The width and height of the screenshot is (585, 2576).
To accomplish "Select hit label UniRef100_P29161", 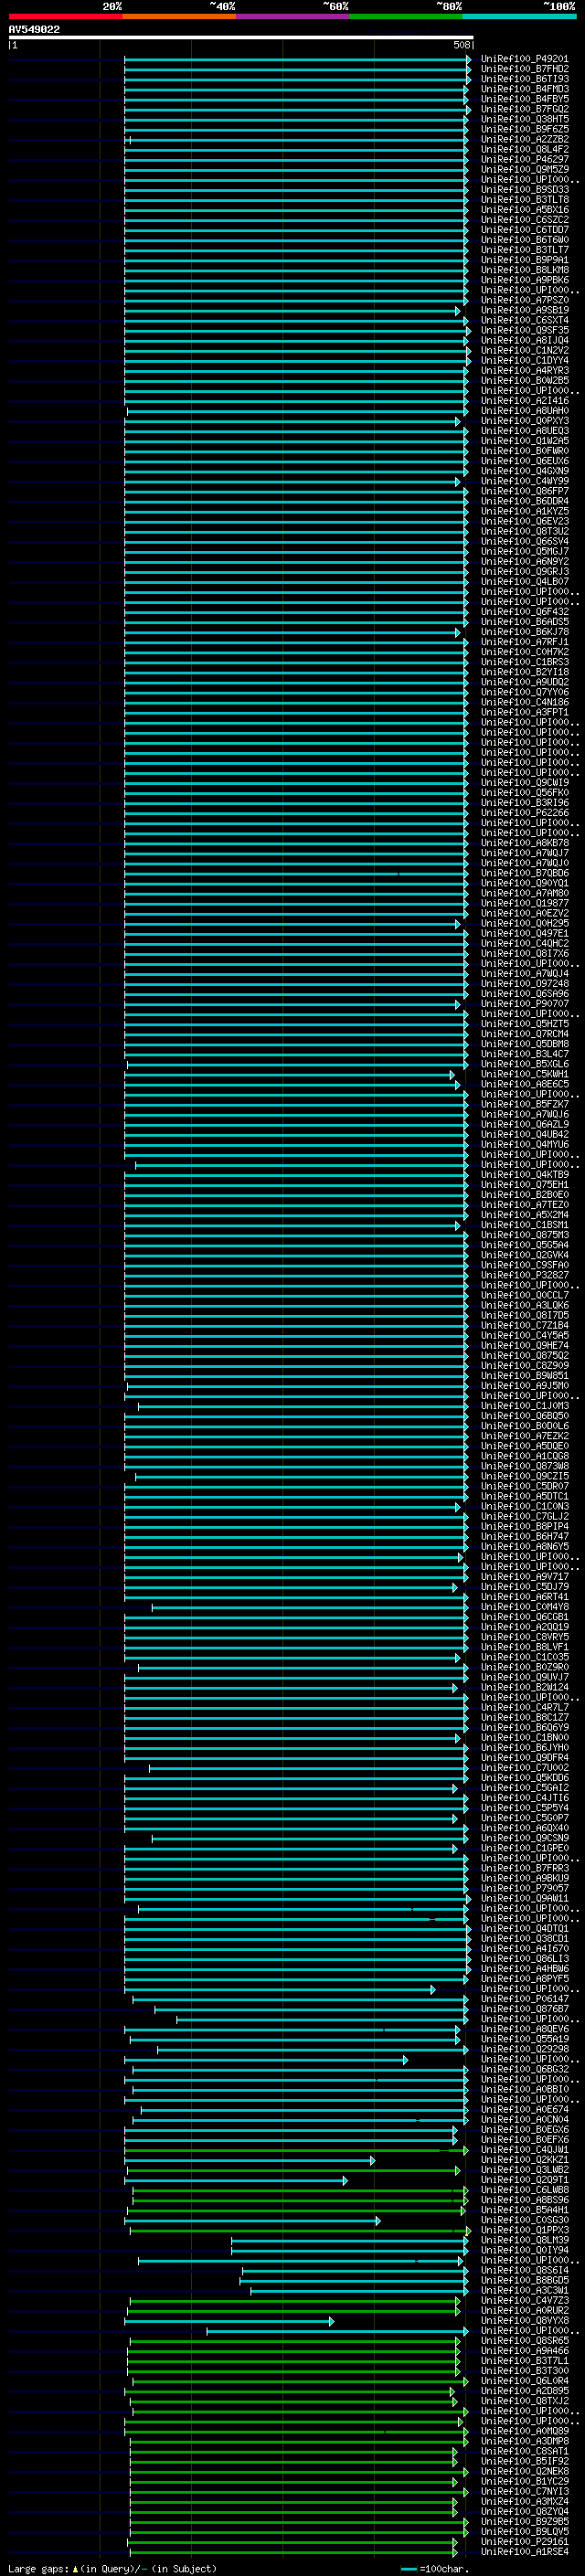I will [x=524, y=2542].
